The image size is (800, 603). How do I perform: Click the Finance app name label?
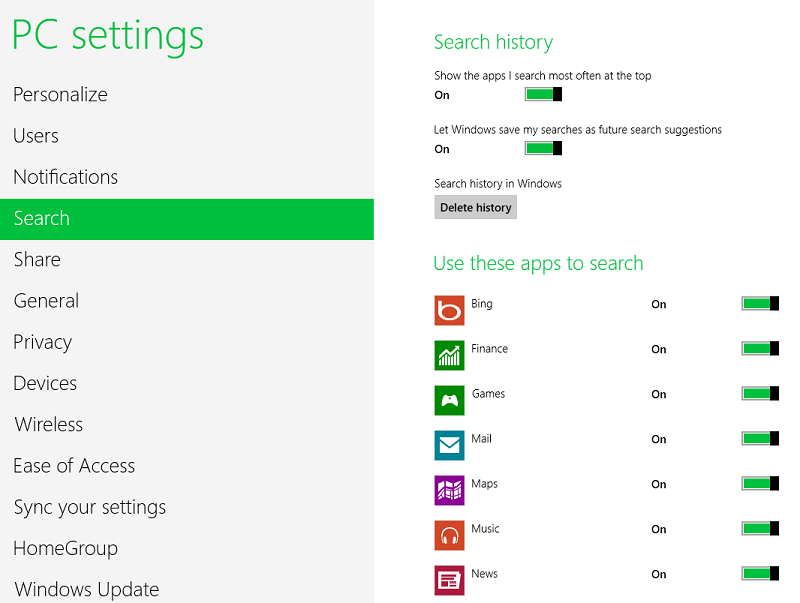click(x=489, y=348)
